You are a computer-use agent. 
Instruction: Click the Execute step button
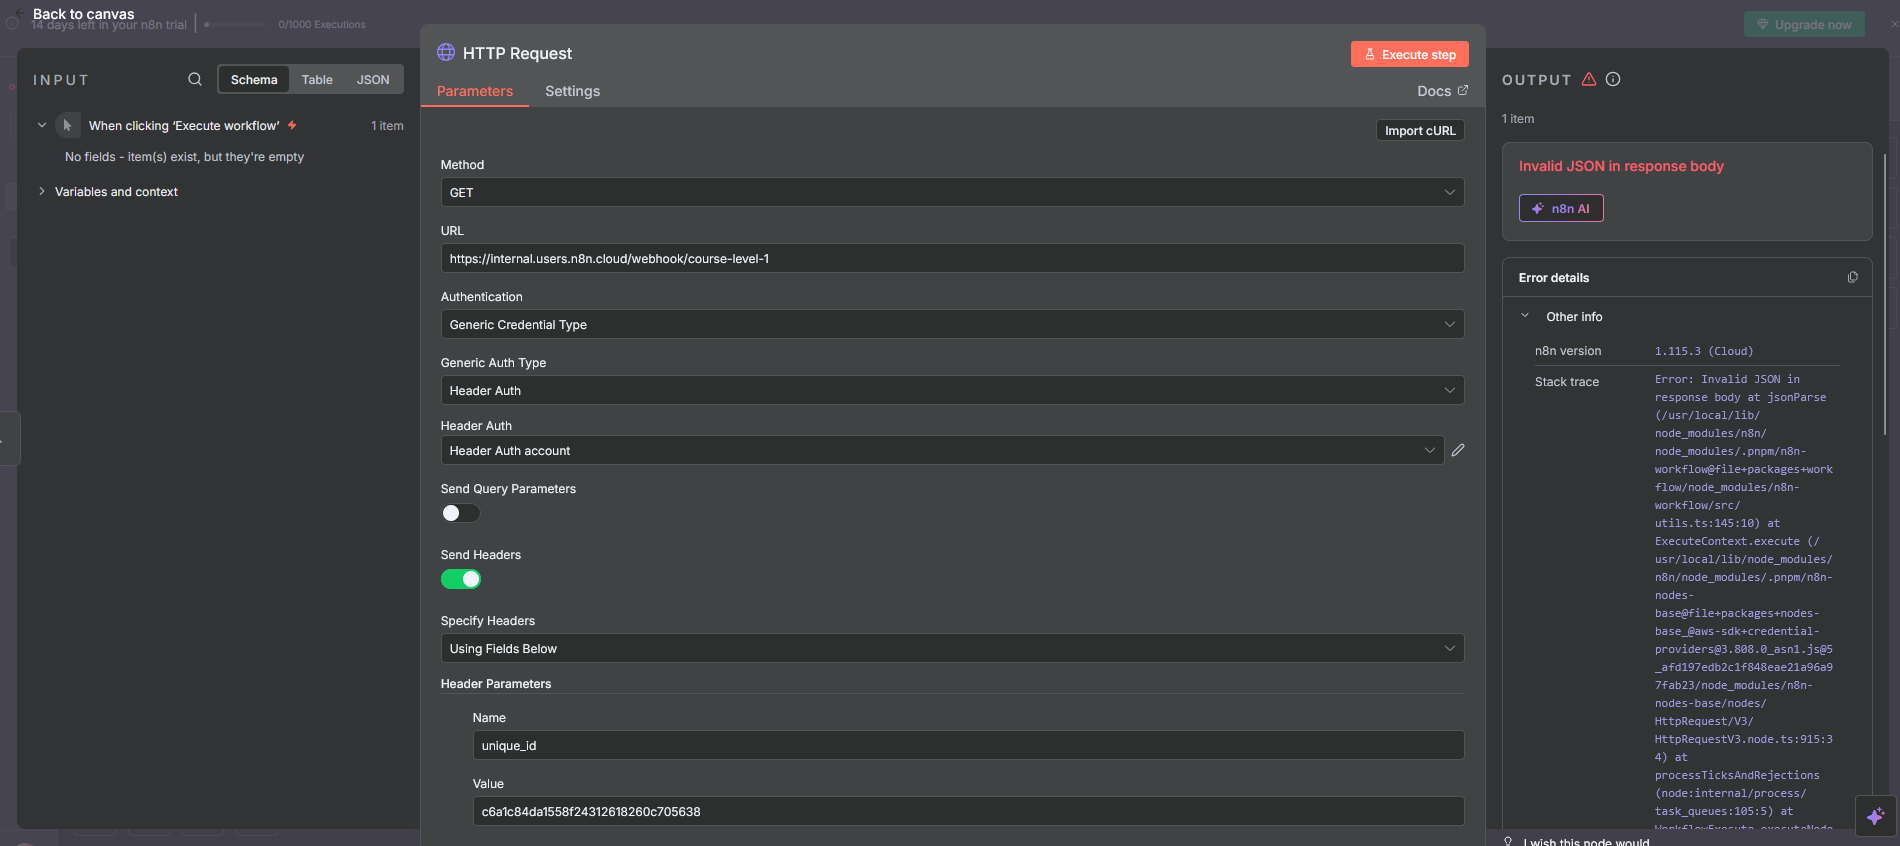(x=1409, y=54)
